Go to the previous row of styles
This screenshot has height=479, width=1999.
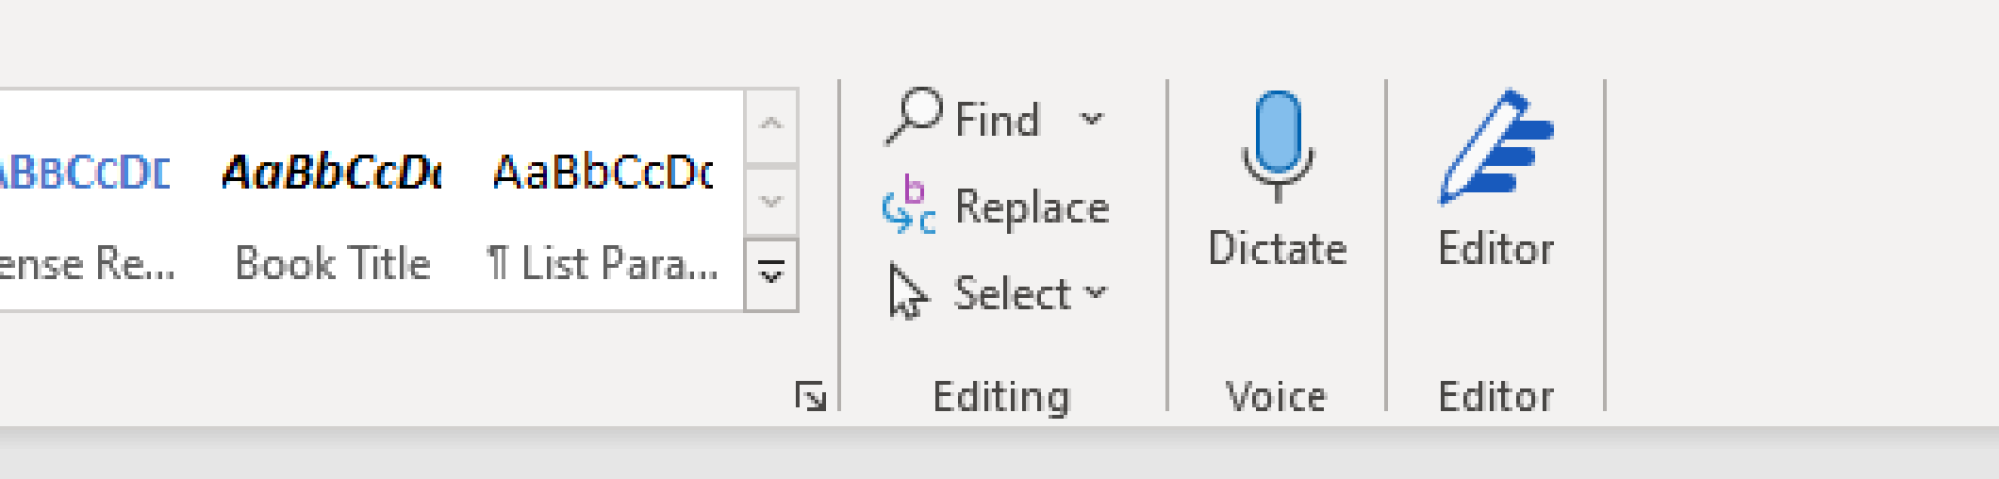click(771, 126)
